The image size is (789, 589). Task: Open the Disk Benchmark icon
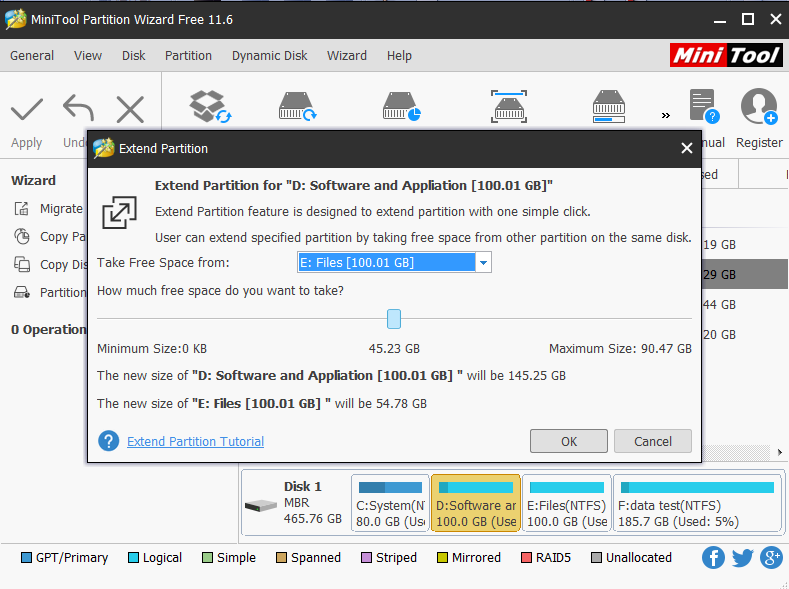click(x=402, y=106)
